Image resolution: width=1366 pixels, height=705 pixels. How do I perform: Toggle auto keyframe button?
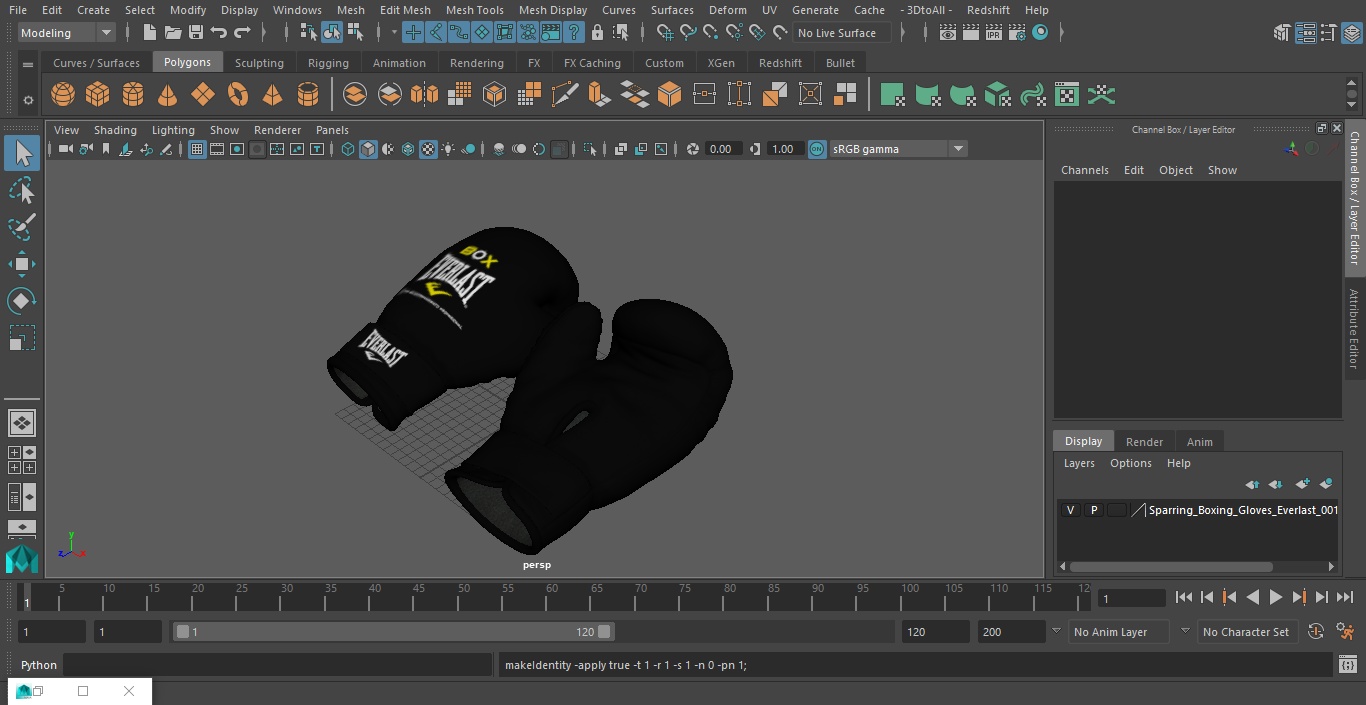click(x=1316, y=632)
